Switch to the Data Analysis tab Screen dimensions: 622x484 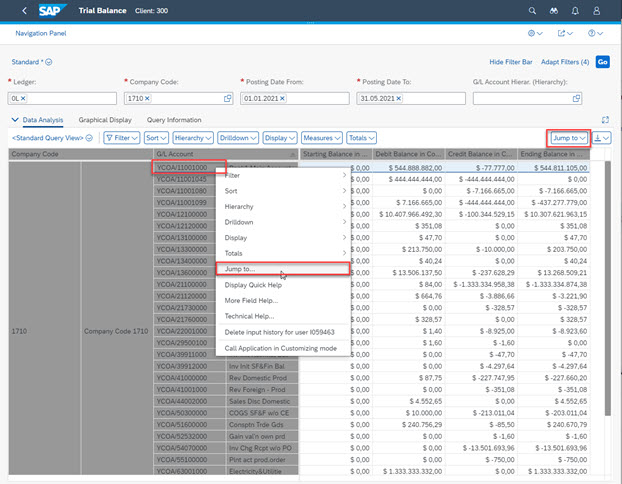click(x=43, y=120)
